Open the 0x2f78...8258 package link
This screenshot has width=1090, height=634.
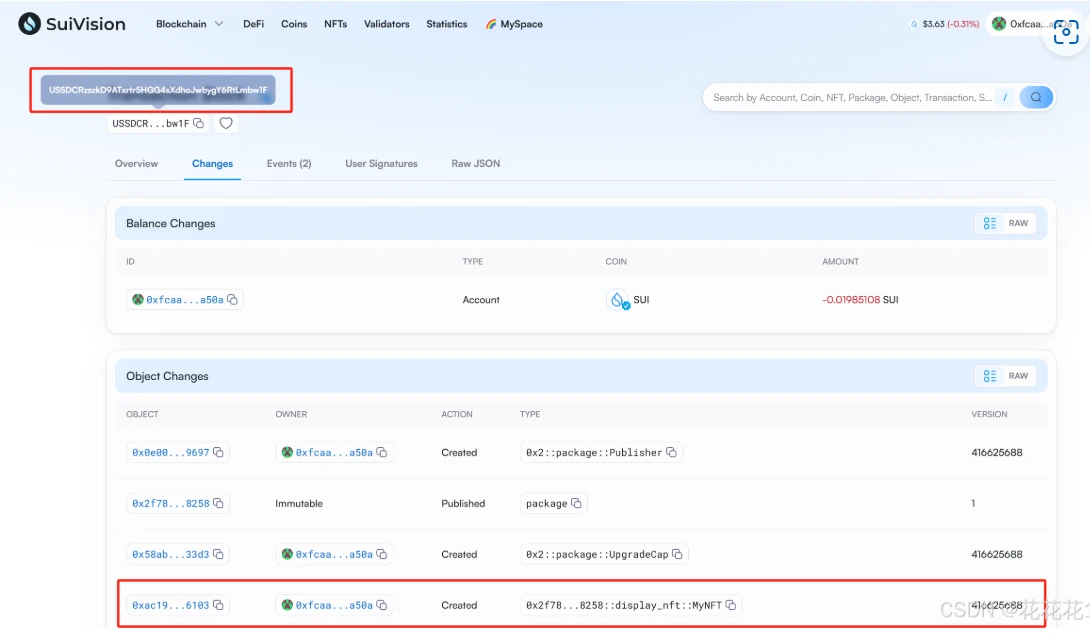pyautogui.click(x=170, y=504)
